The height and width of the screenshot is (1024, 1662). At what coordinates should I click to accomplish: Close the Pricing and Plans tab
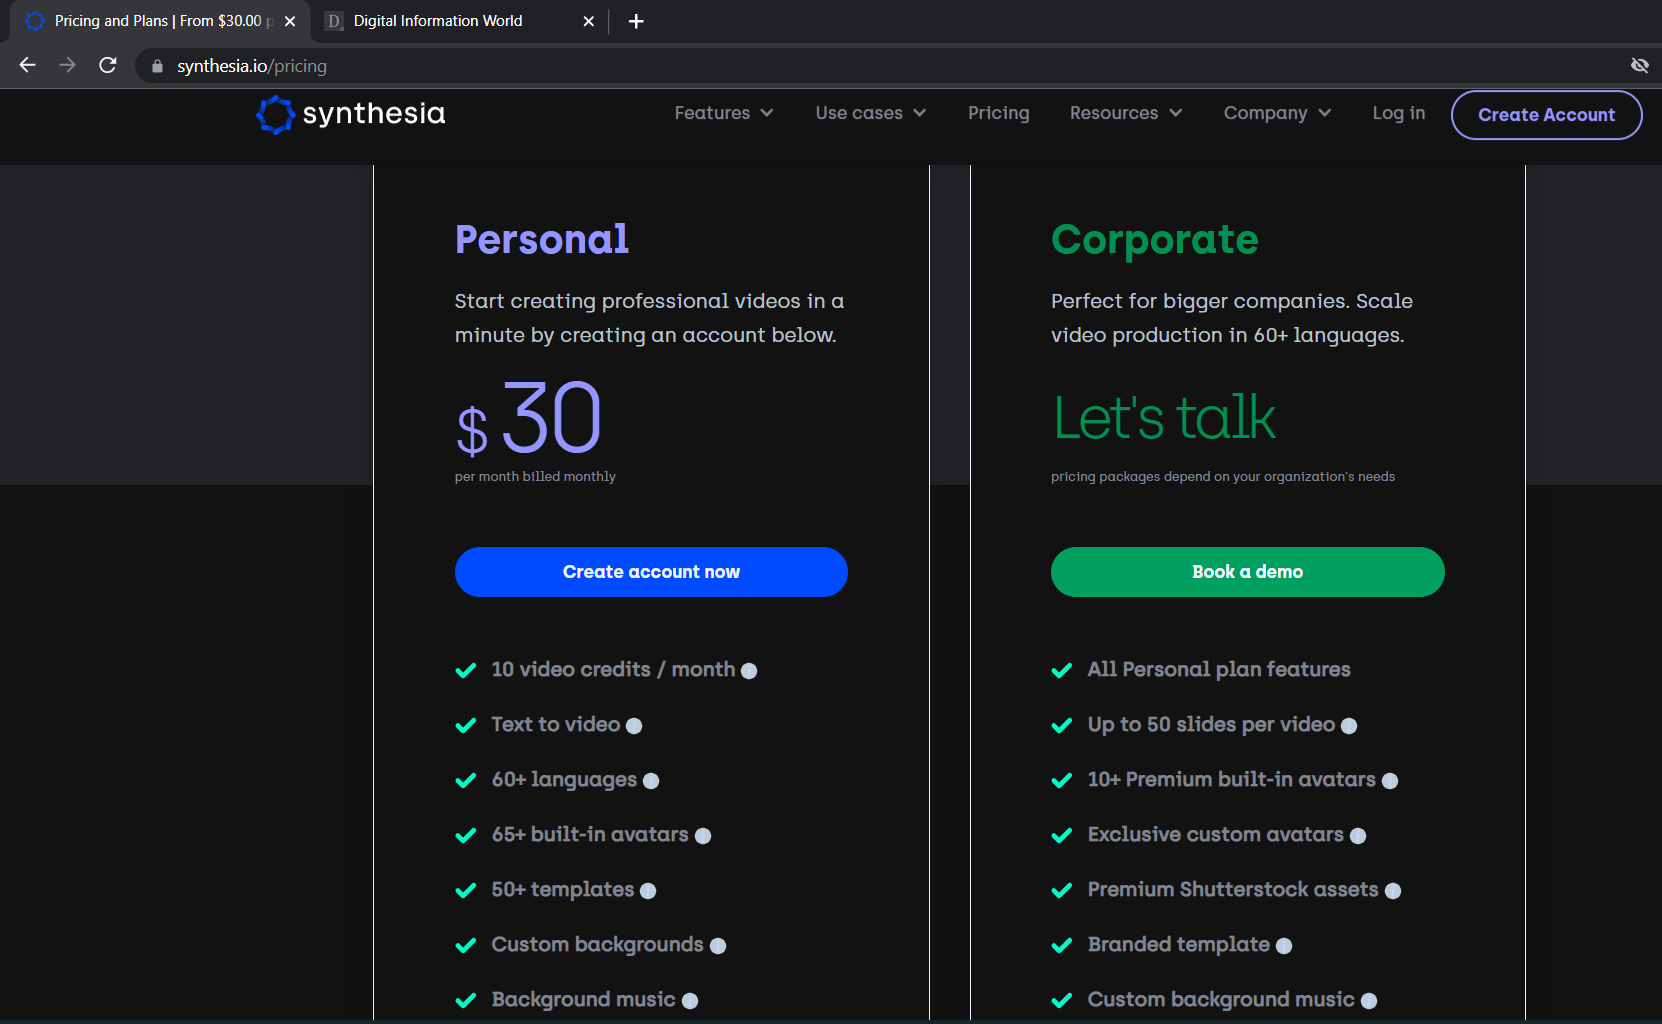(290, 21)
